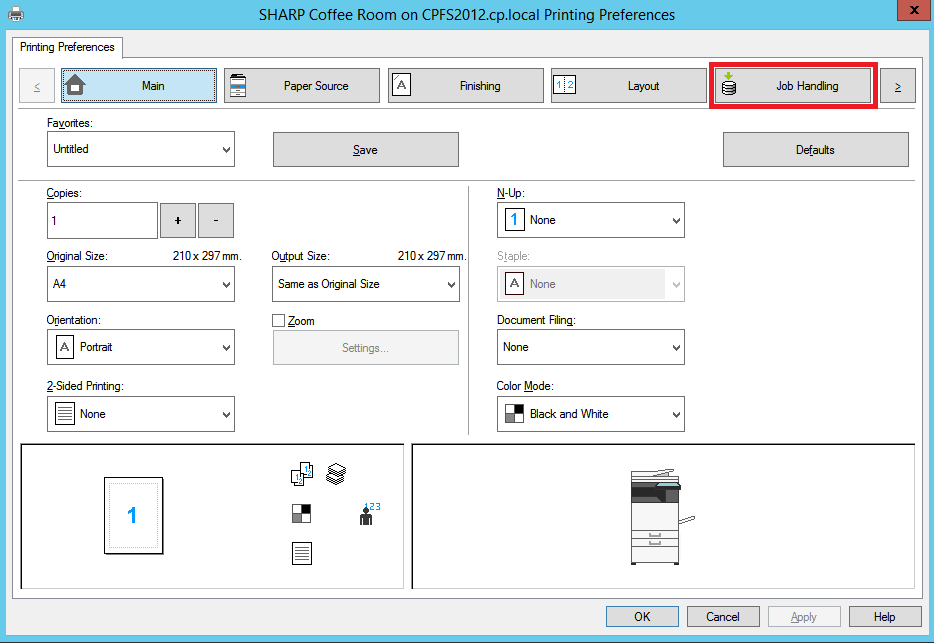The width and height of the screenshot is (934, 643).
Task: Close the Printing Preferences window
Action: pyautogui.click(x=914, y=10)
